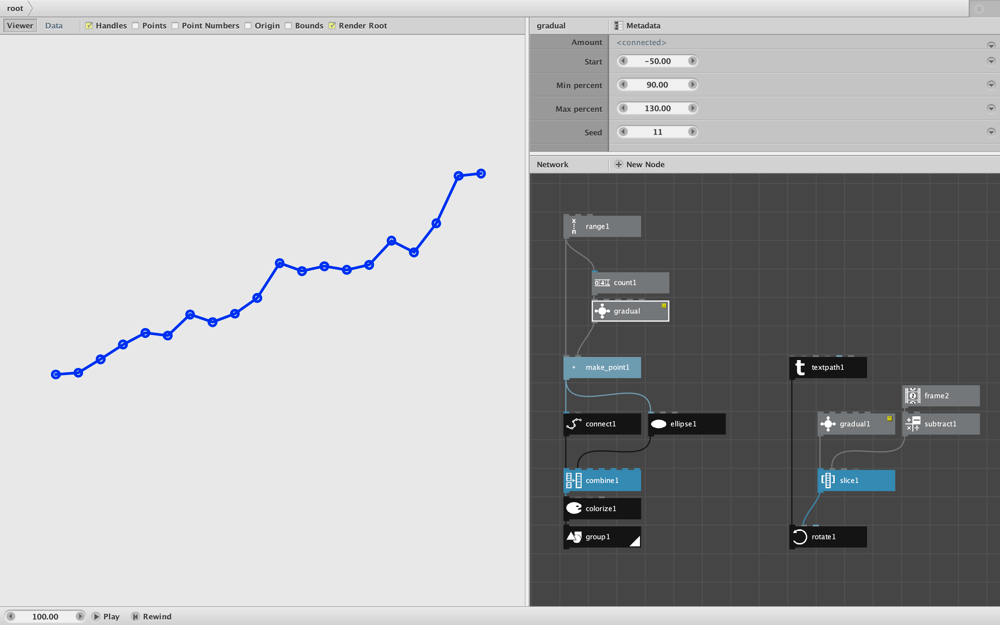1000x625 pixels.
Task: Click the last point handle on the graph
Action: (x=481, y=173)
